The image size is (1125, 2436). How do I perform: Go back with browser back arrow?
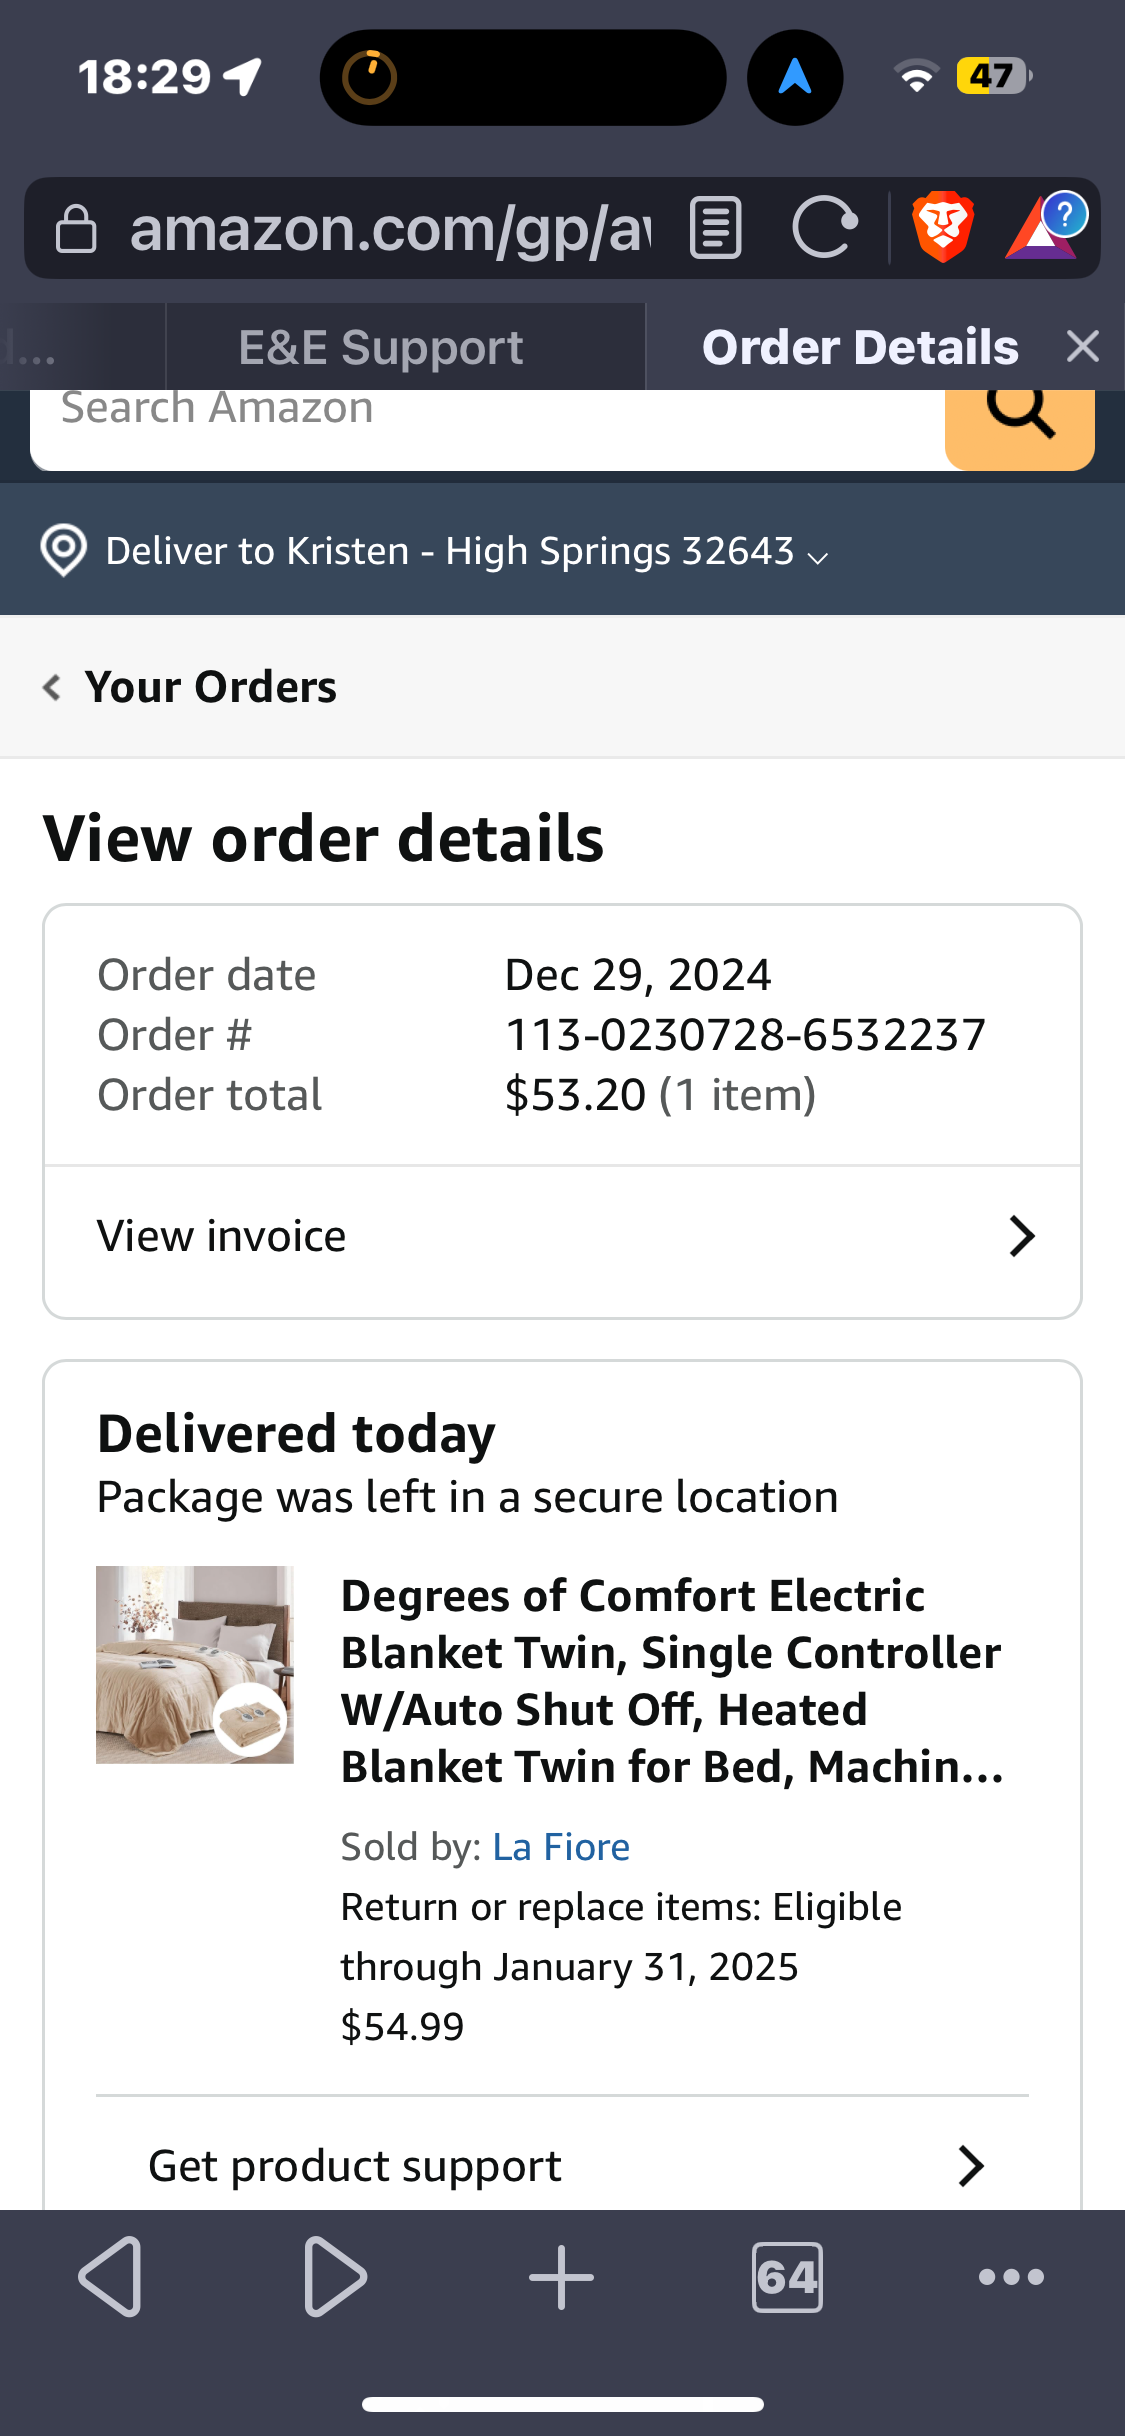tap(110, 2277)
